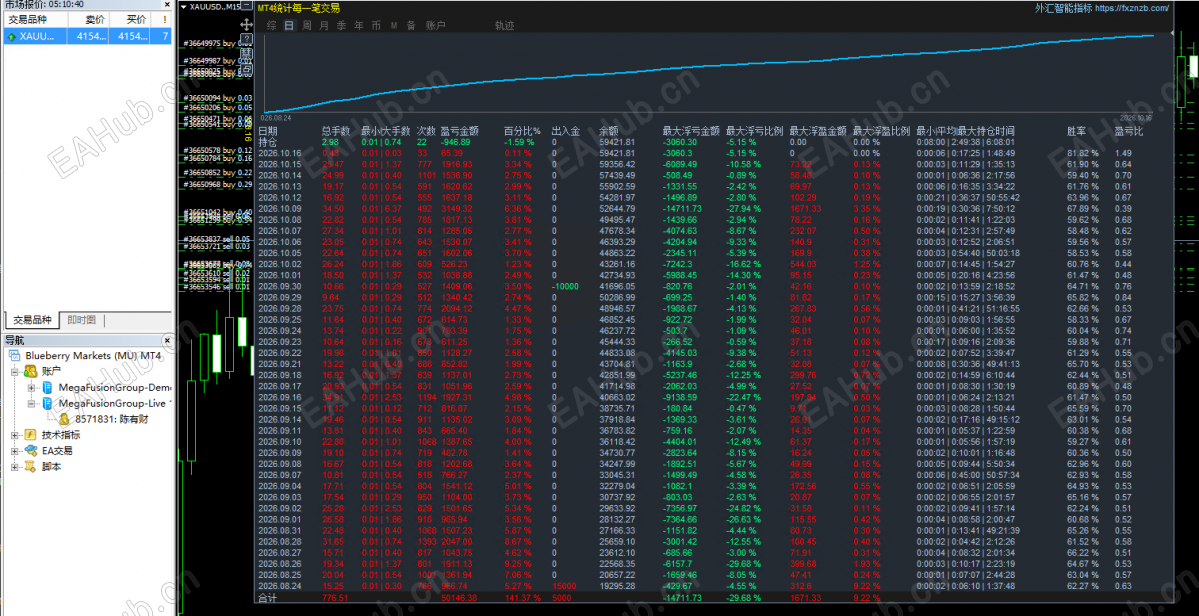This screenshot has height=616, width=1199.
Task: Click the MegaFusionGroup-Demo server icon
Action: click(x=47, y=387)
